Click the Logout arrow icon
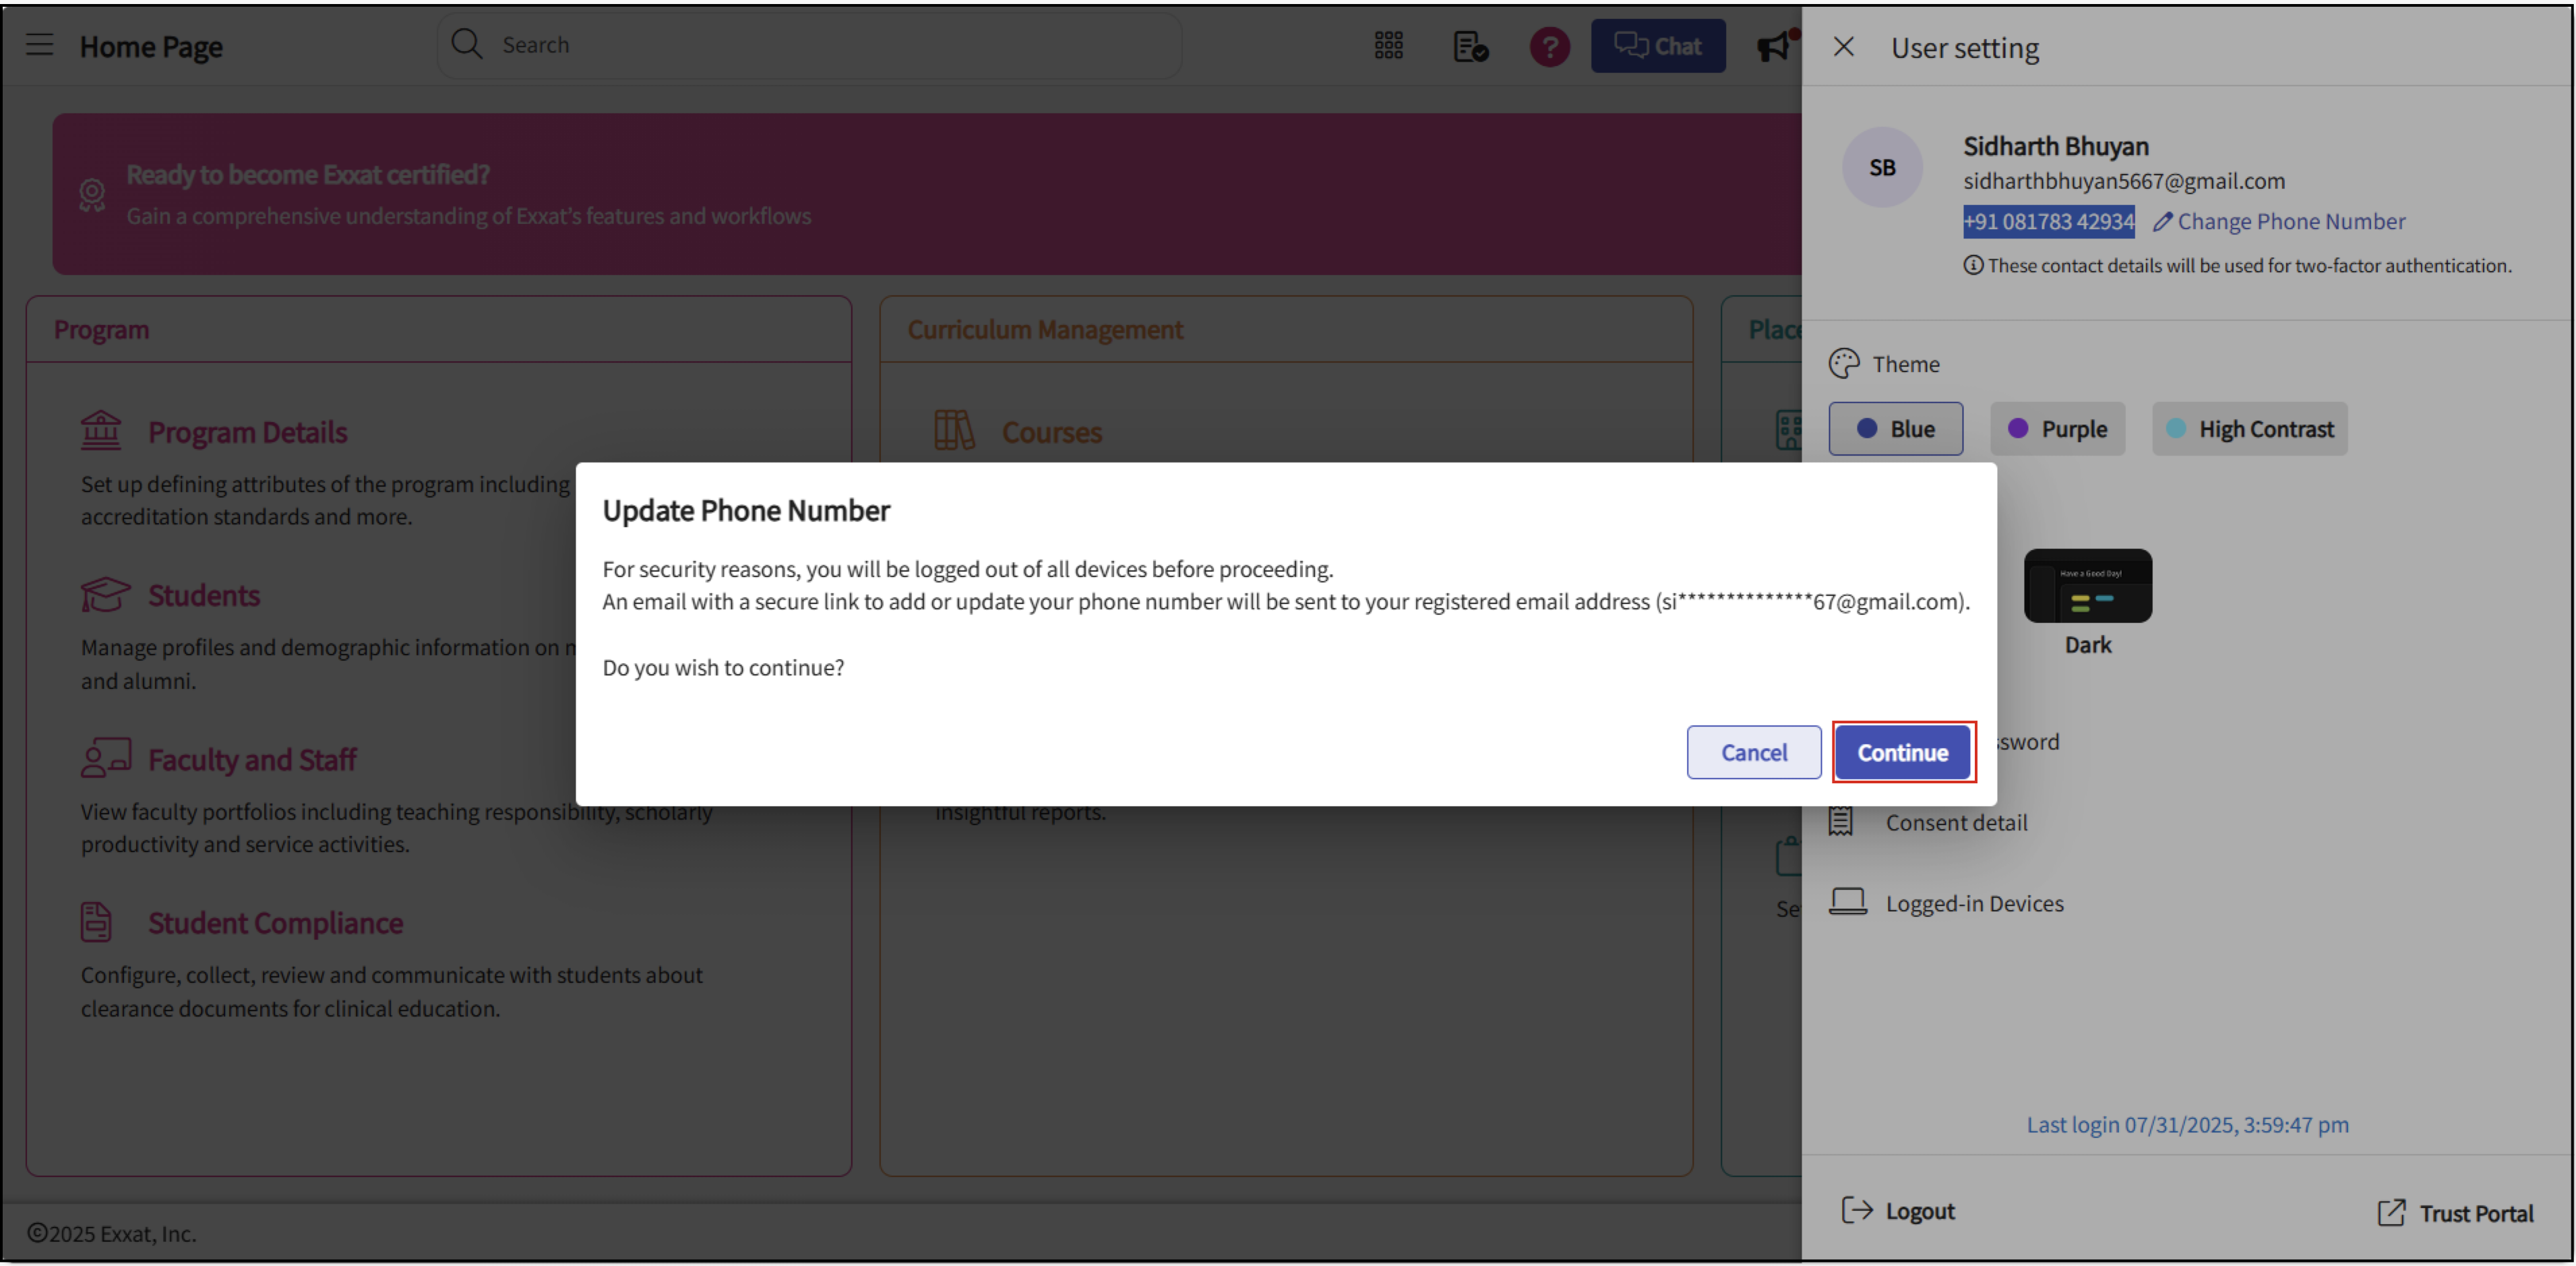The width and height of the screenshot is (2576, 1266). (1858, 1210)
